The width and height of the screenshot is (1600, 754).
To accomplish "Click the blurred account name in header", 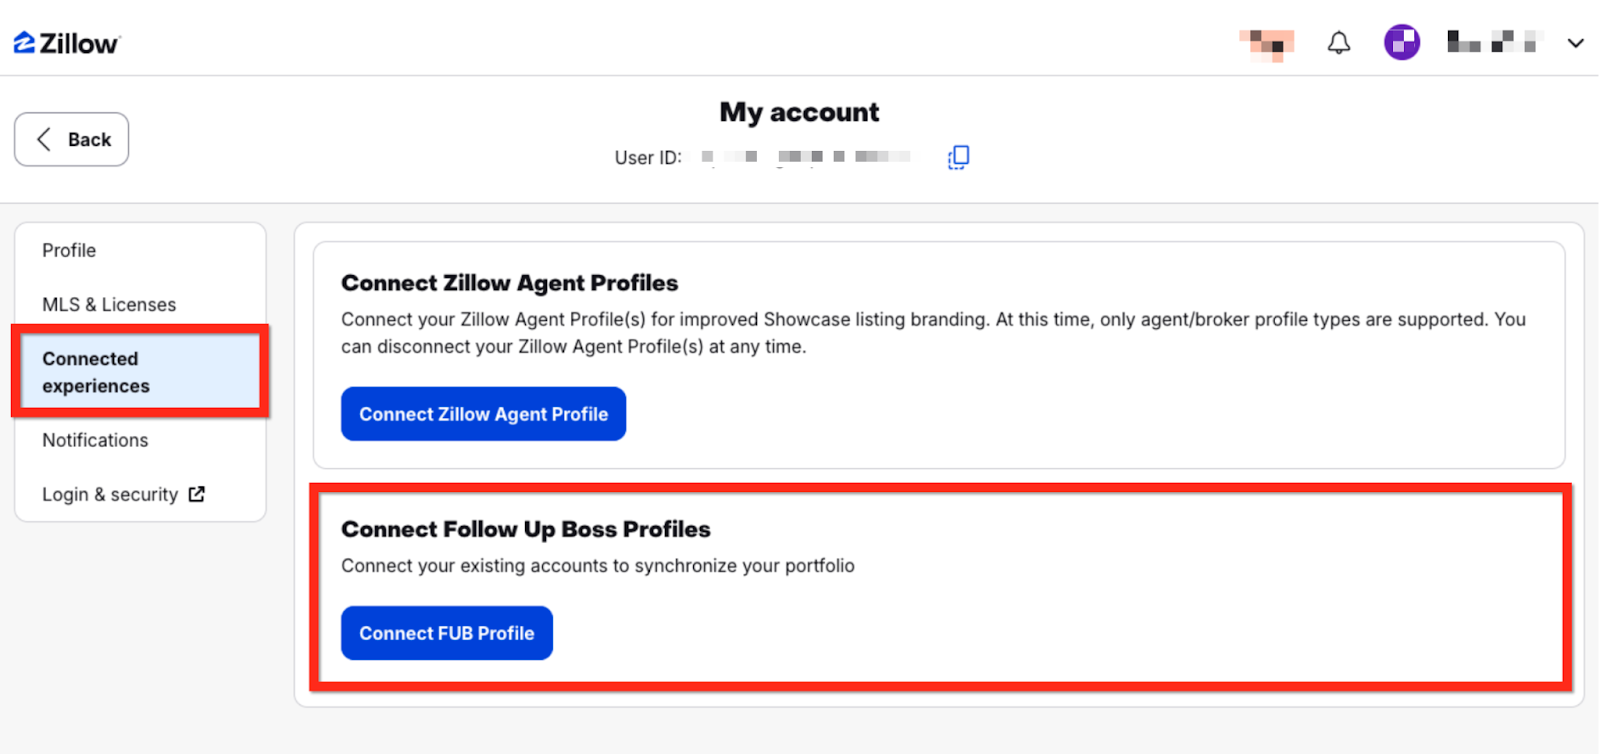I will pyautogui.click(x=1491, y=43).
